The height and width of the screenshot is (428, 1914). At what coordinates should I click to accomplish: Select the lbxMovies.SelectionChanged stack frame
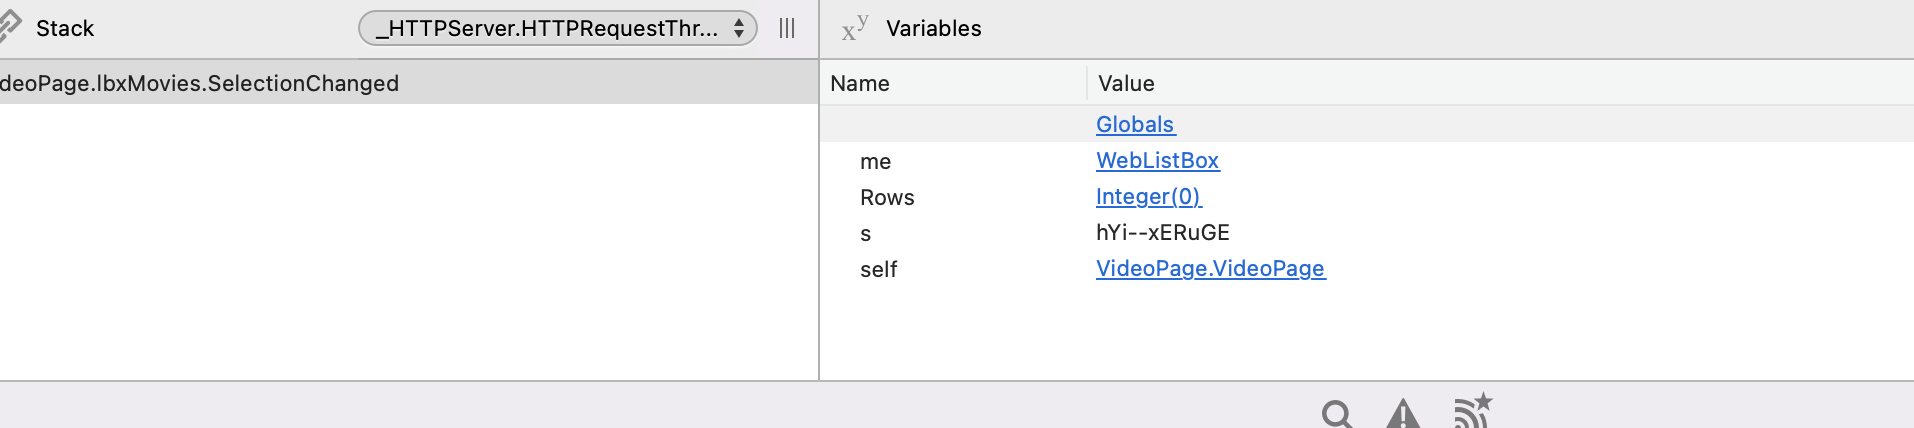[409, 83]
